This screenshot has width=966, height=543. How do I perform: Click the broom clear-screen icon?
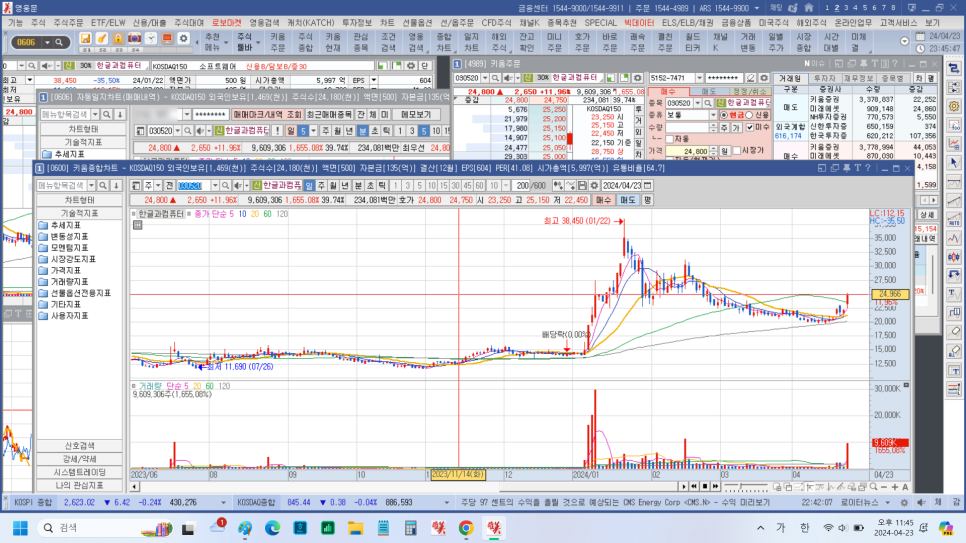(102, 39)
